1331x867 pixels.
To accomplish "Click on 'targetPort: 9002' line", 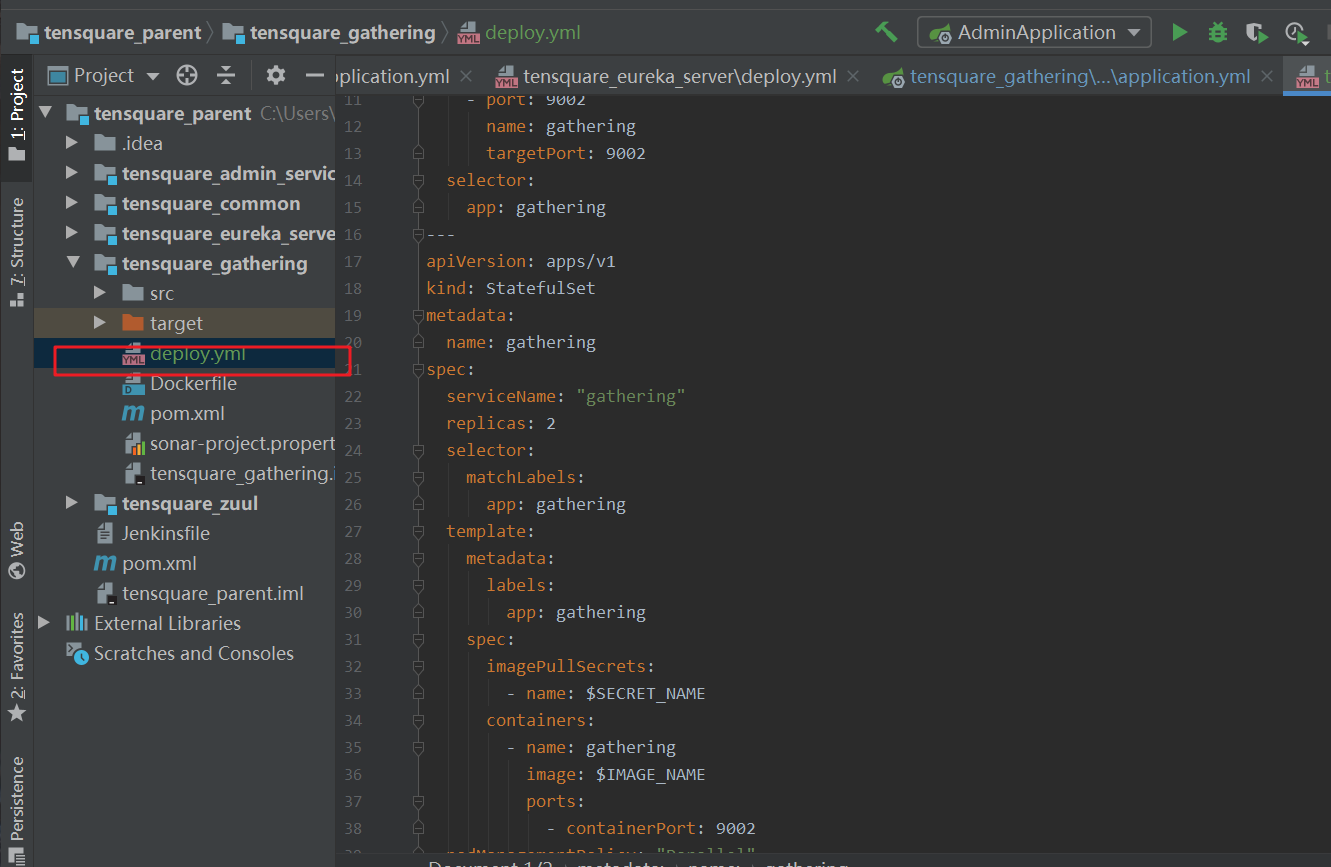I will [x=565, y=153].
